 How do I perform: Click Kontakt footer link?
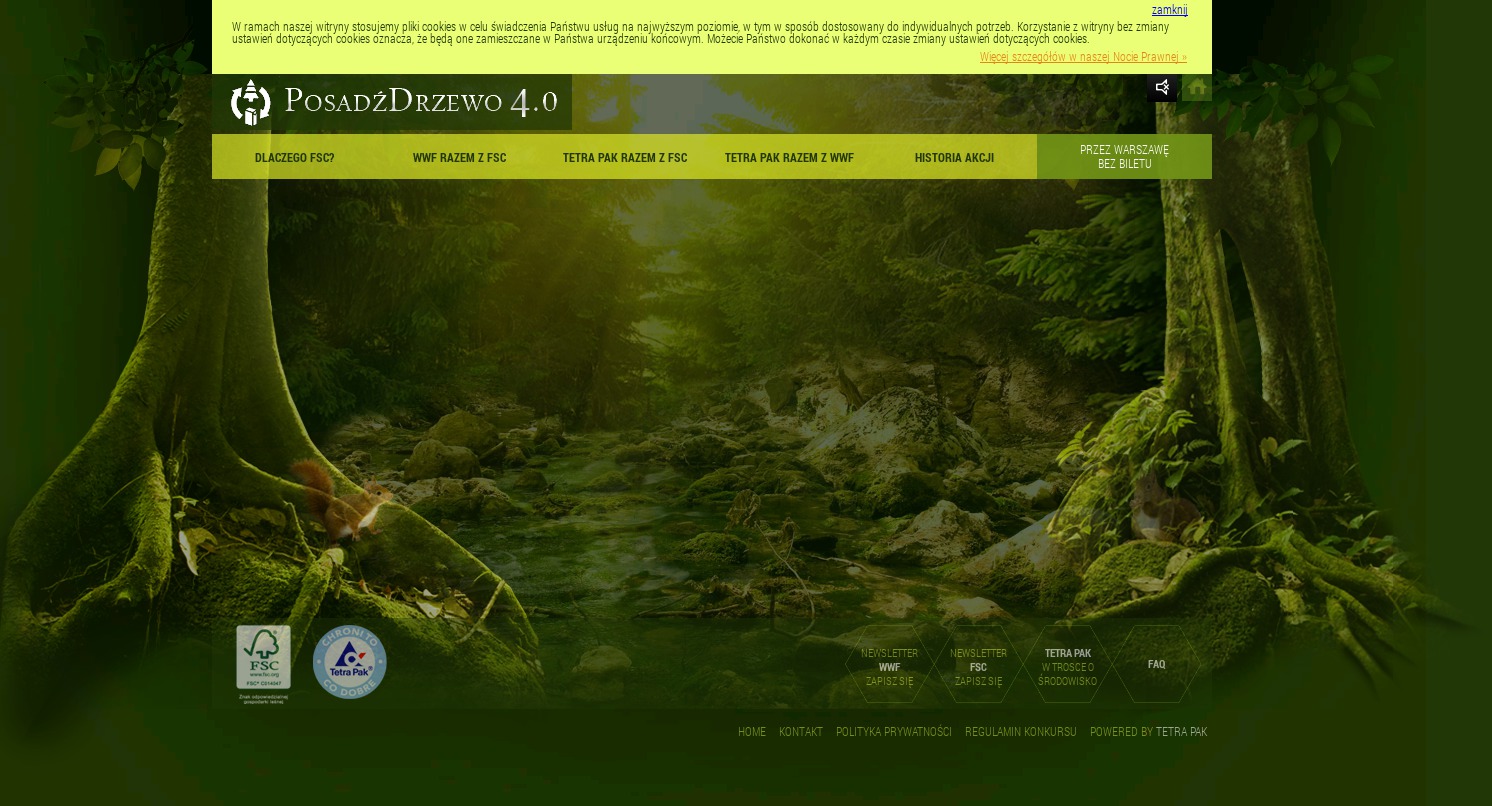click(x=800, y=732)
